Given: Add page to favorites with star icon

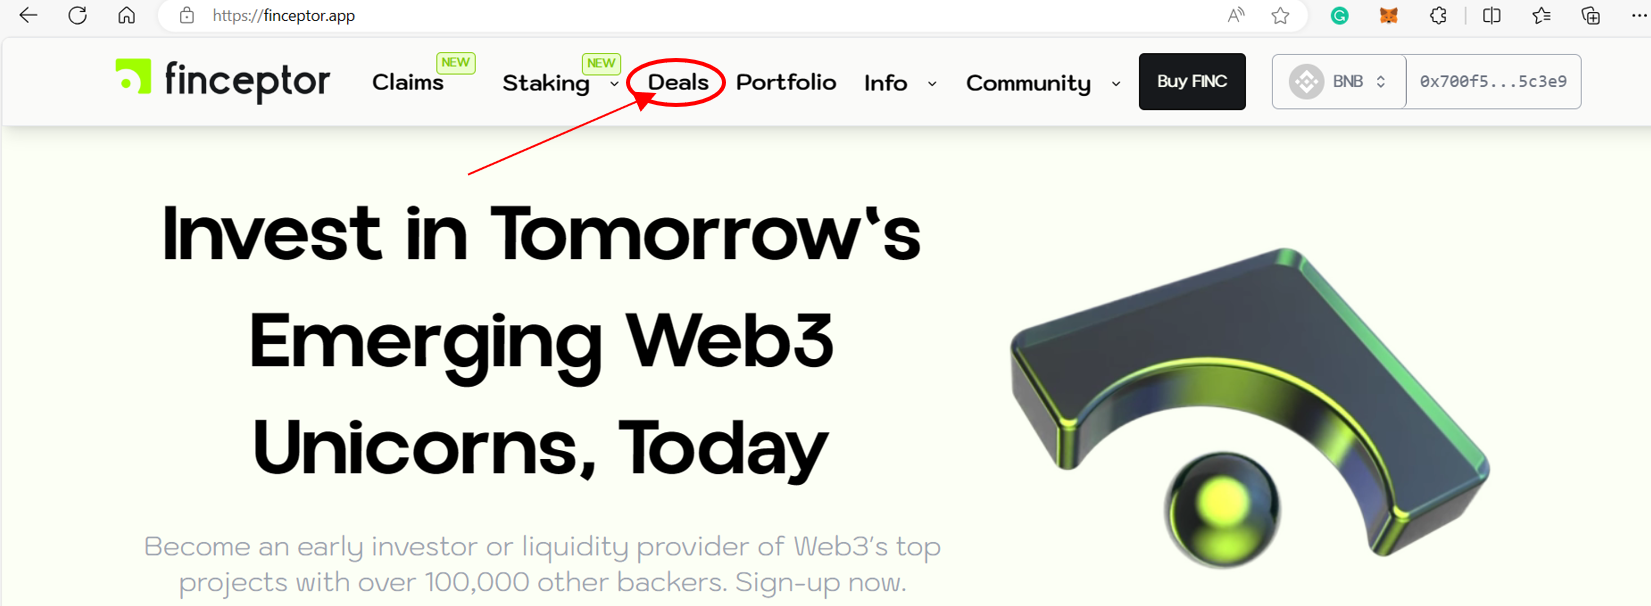Looking at the screenshot, I should coord(1280,15).
